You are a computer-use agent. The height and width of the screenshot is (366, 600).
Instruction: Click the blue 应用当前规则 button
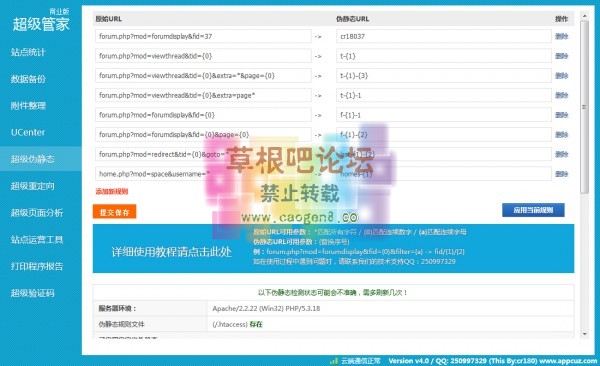pos(533,210)
